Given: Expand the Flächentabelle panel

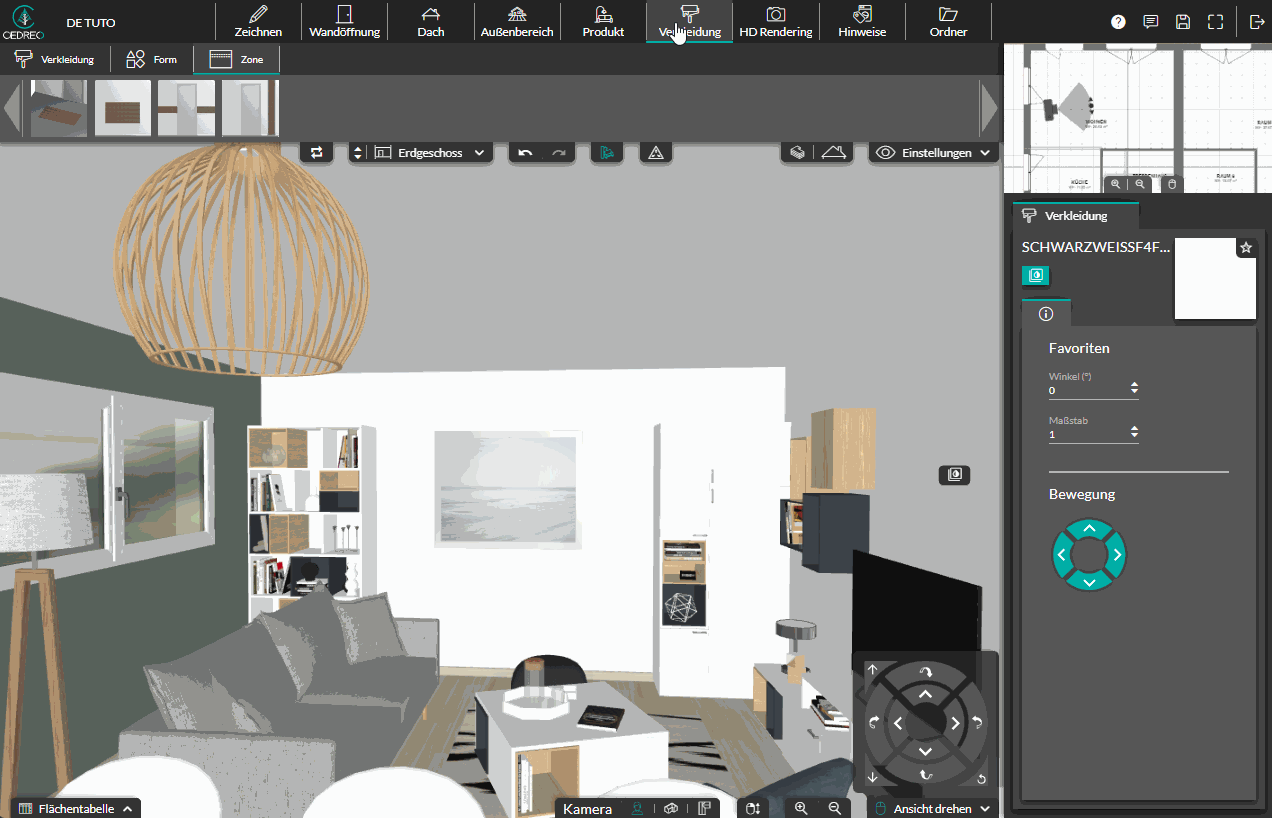Looking at the screenshot, I should (76, 808).
